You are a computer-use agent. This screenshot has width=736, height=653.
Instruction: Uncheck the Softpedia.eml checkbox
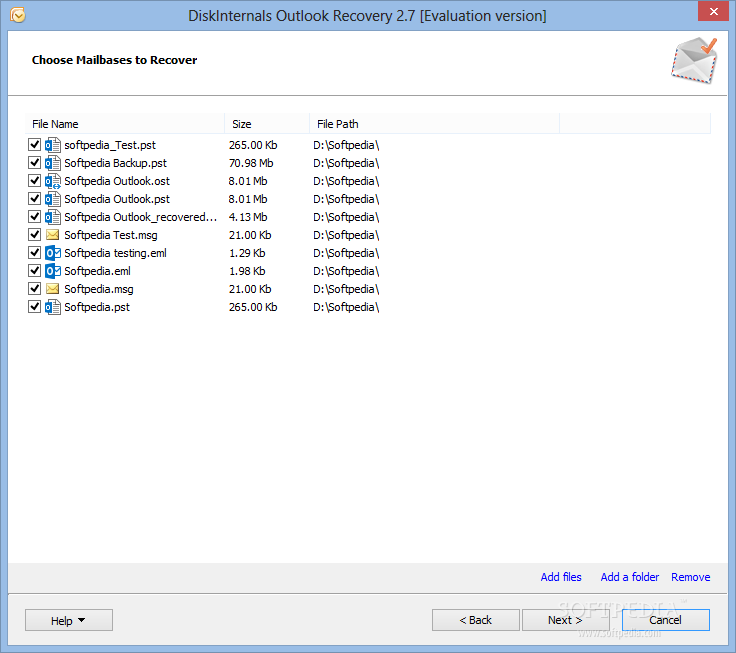click(x=34, y=270)
